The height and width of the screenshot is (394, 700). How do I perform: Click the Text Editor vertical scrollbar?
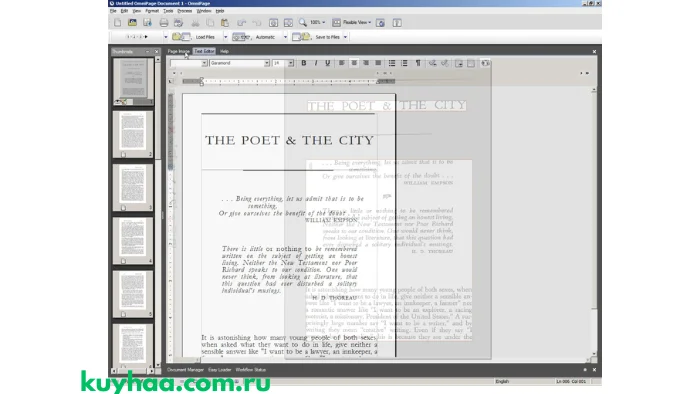[594, 222]
